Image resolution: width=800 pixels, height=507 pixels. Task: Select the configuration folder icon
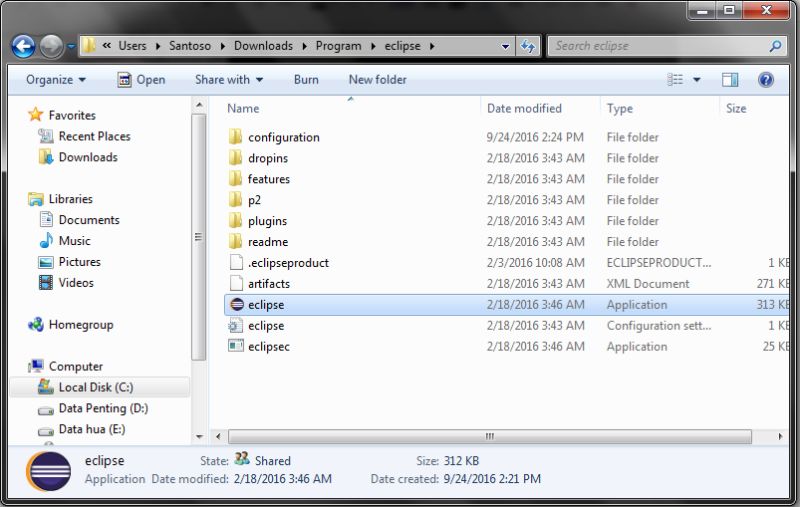point(236,137)
